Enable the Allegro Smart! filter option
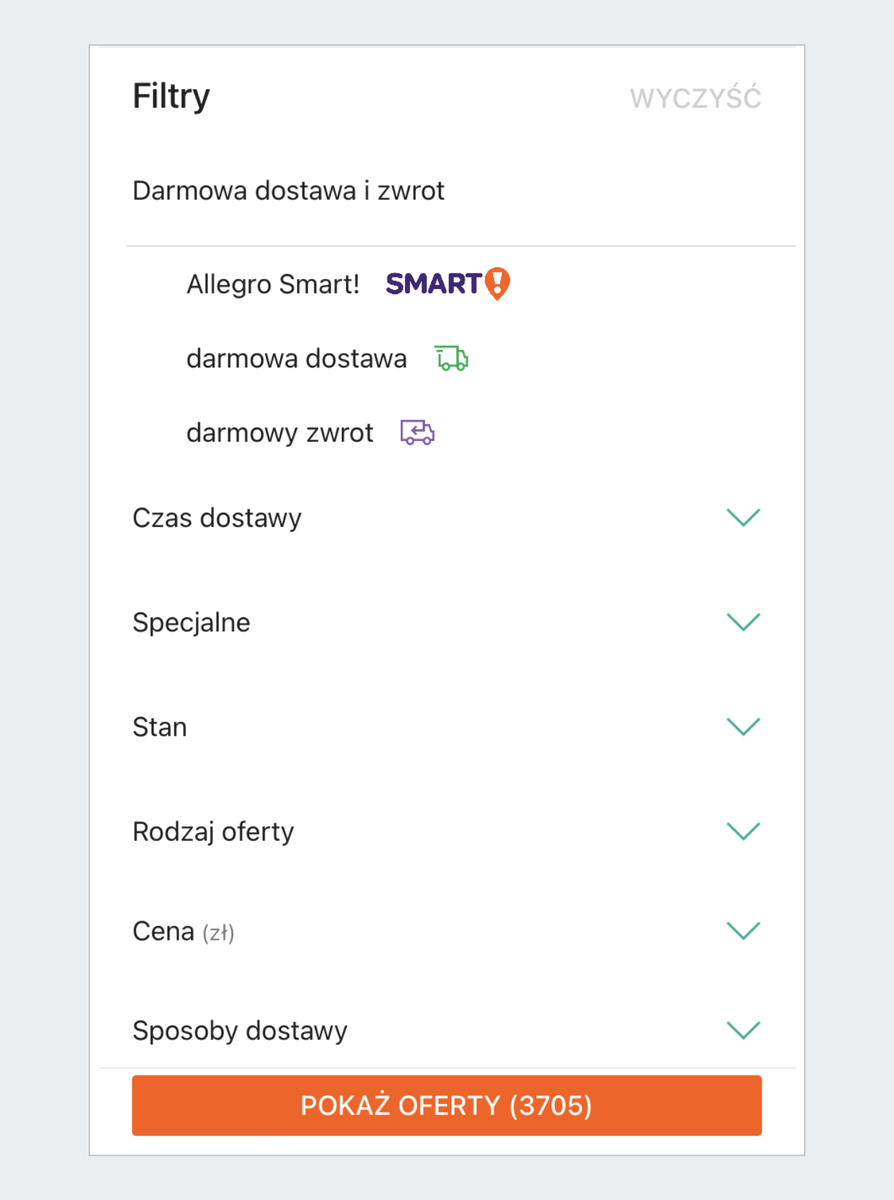This screenshot has height=1200, width=894. [x=272, y=285]
